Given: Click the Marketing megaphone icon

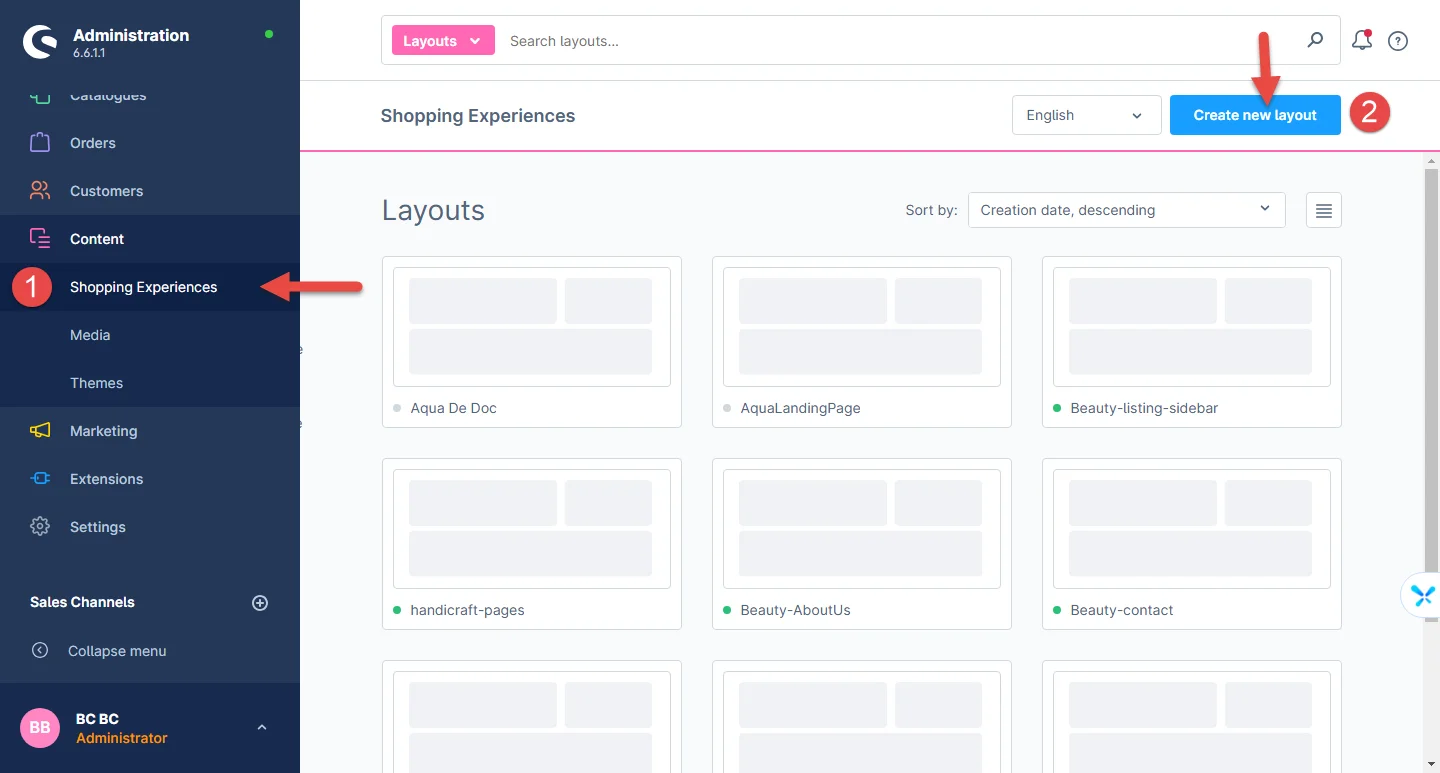Looking at the screenshot, I should coord(40,431).
